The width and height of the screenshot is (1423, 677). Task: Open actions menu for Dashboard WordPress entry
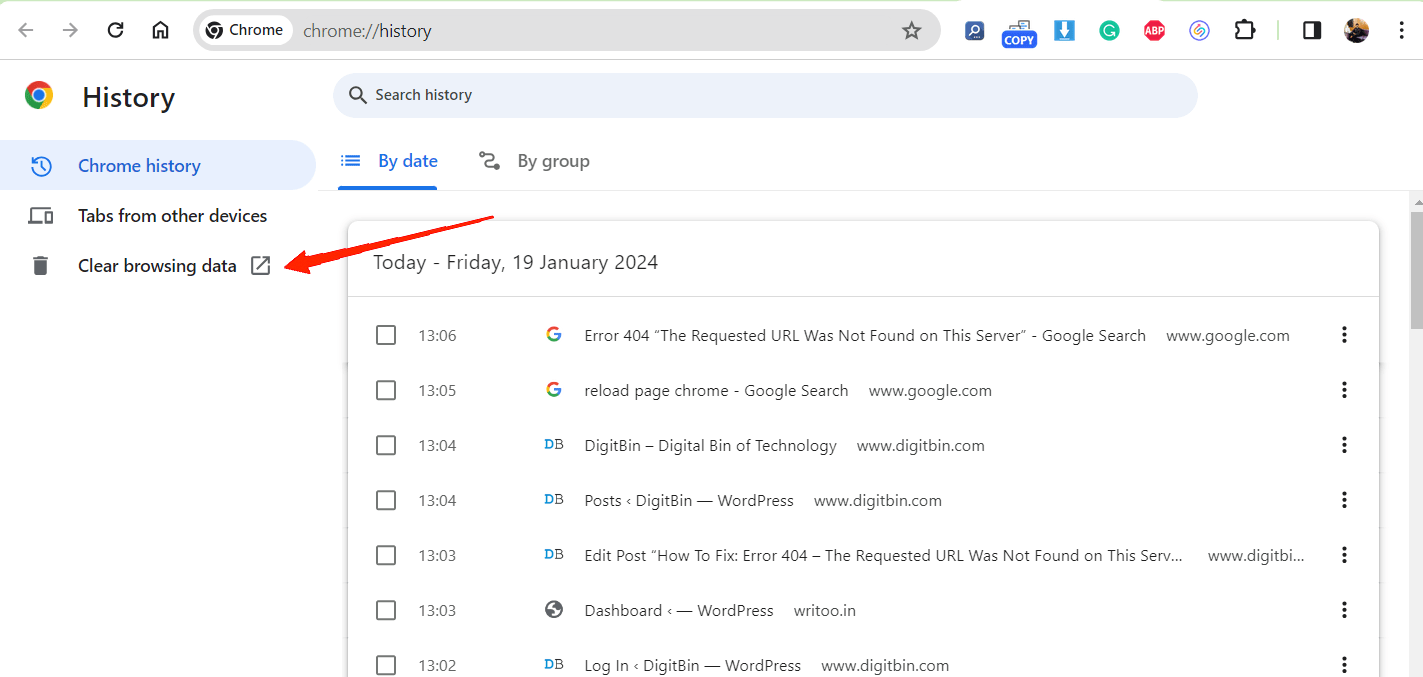[1344, 610]
